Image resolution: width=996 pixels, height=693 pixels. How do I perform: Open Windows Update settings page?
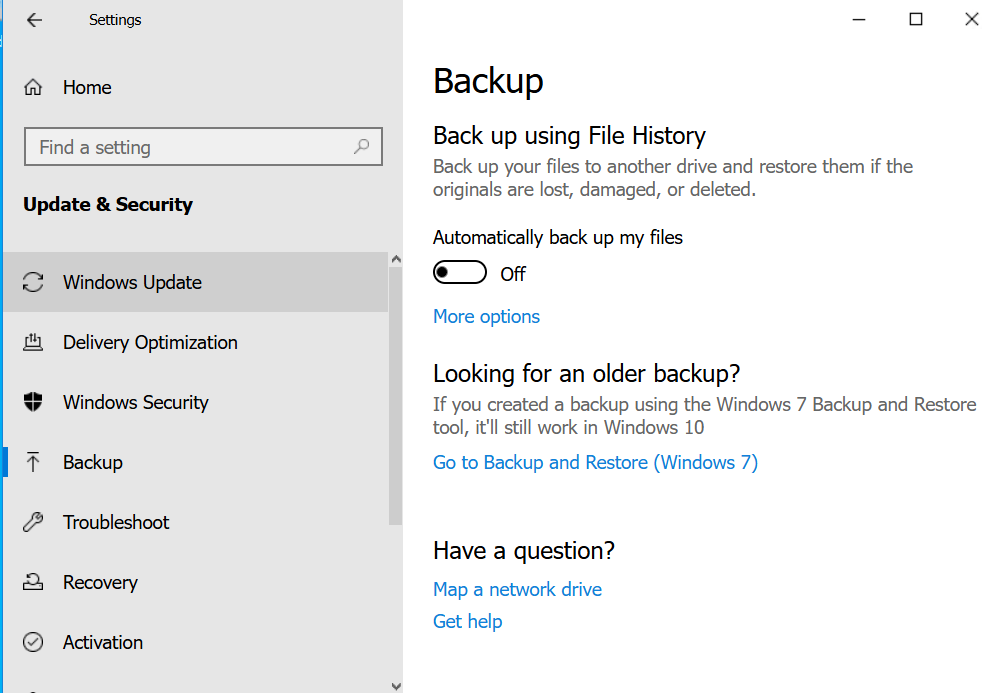click(132, 282)
